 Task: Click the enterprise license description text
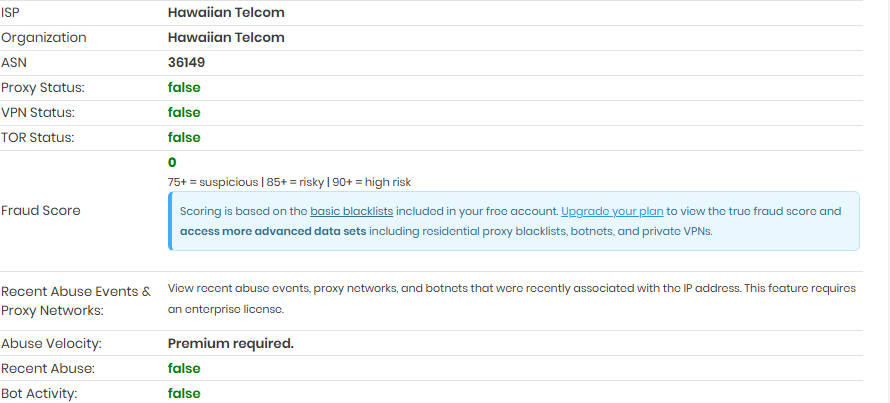[x=512, y=299]
